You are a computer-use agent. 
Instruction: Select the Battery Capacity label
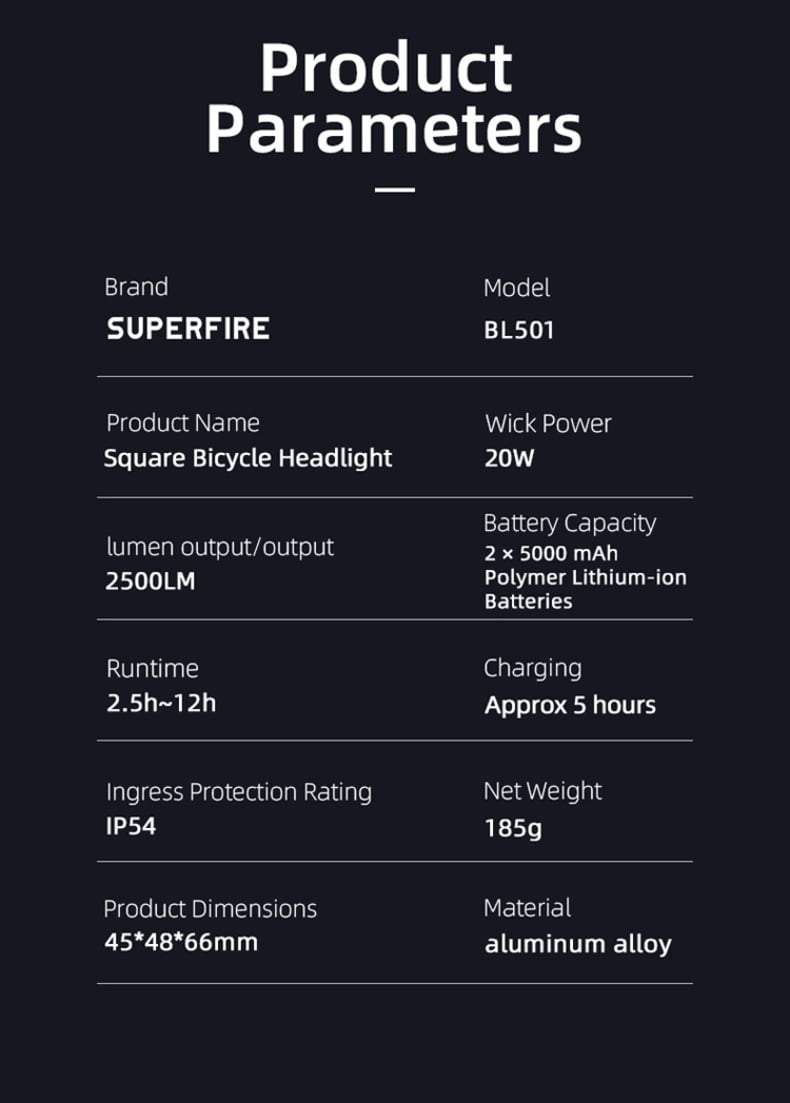point(570,523)
